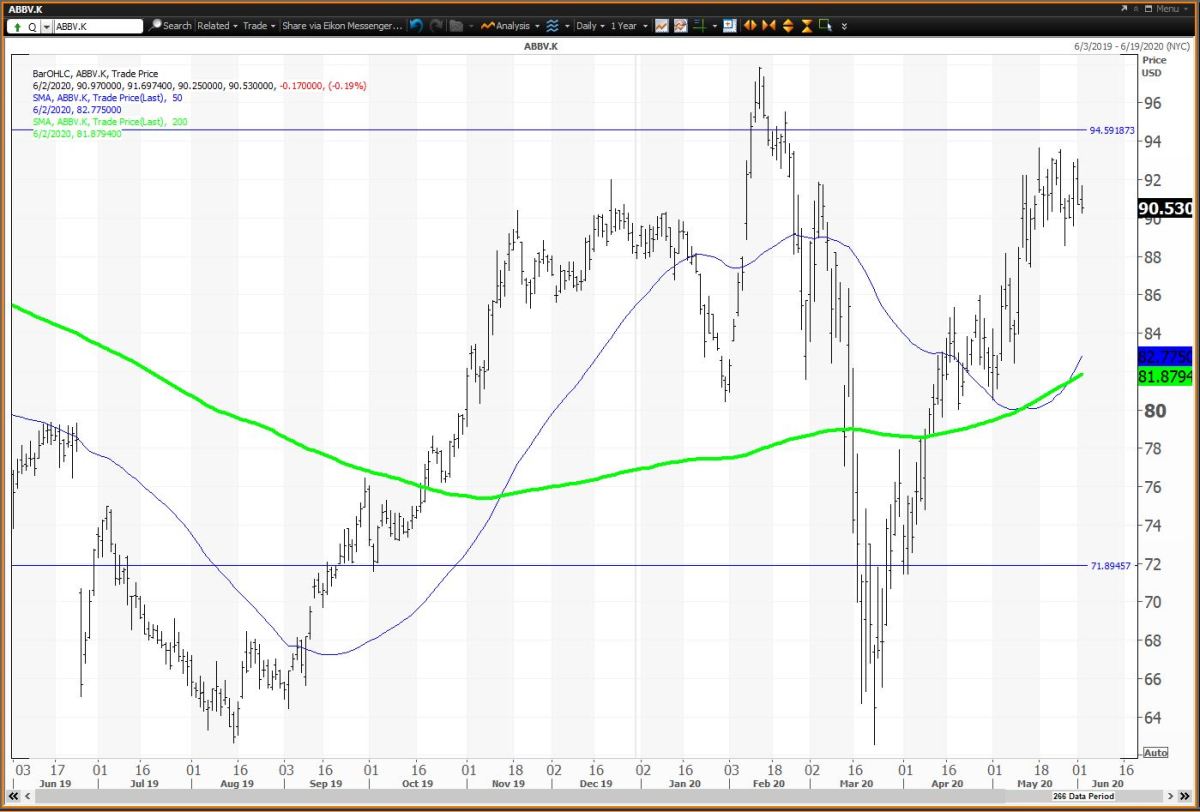Image resolution: width=1200 pixels, height=812 pixels.
Task: Click the Search button
Action: pyautogui.click(x=170, y=25)
